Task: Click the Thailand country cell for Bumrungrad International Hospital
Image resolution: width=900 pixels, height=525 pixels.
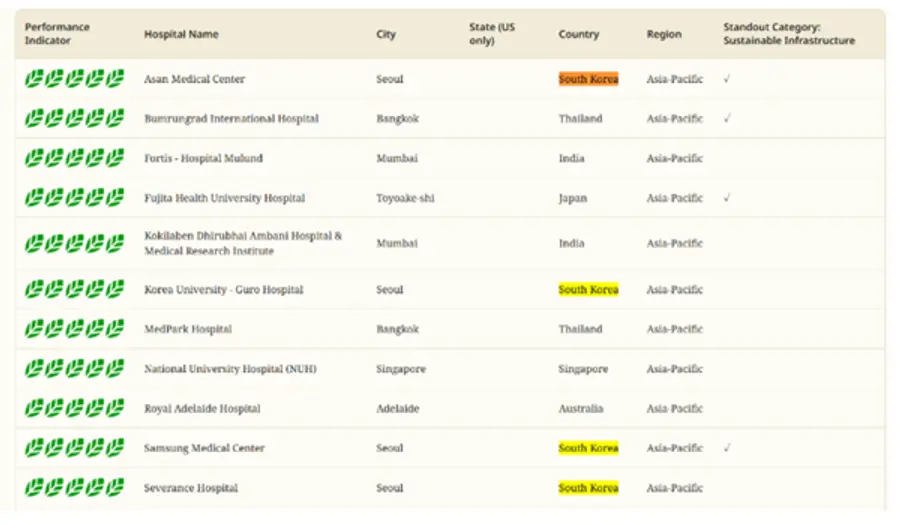Action: click(580, 118)
